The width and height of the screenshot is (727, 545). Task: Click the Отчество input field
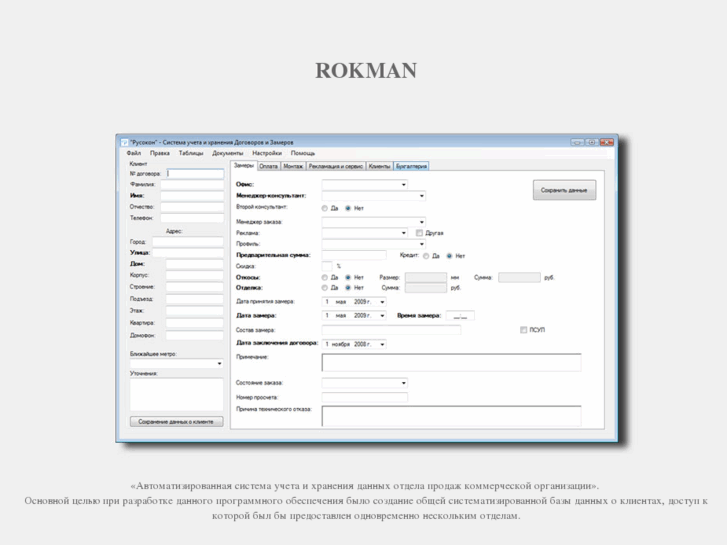click(x=192, y=207)
